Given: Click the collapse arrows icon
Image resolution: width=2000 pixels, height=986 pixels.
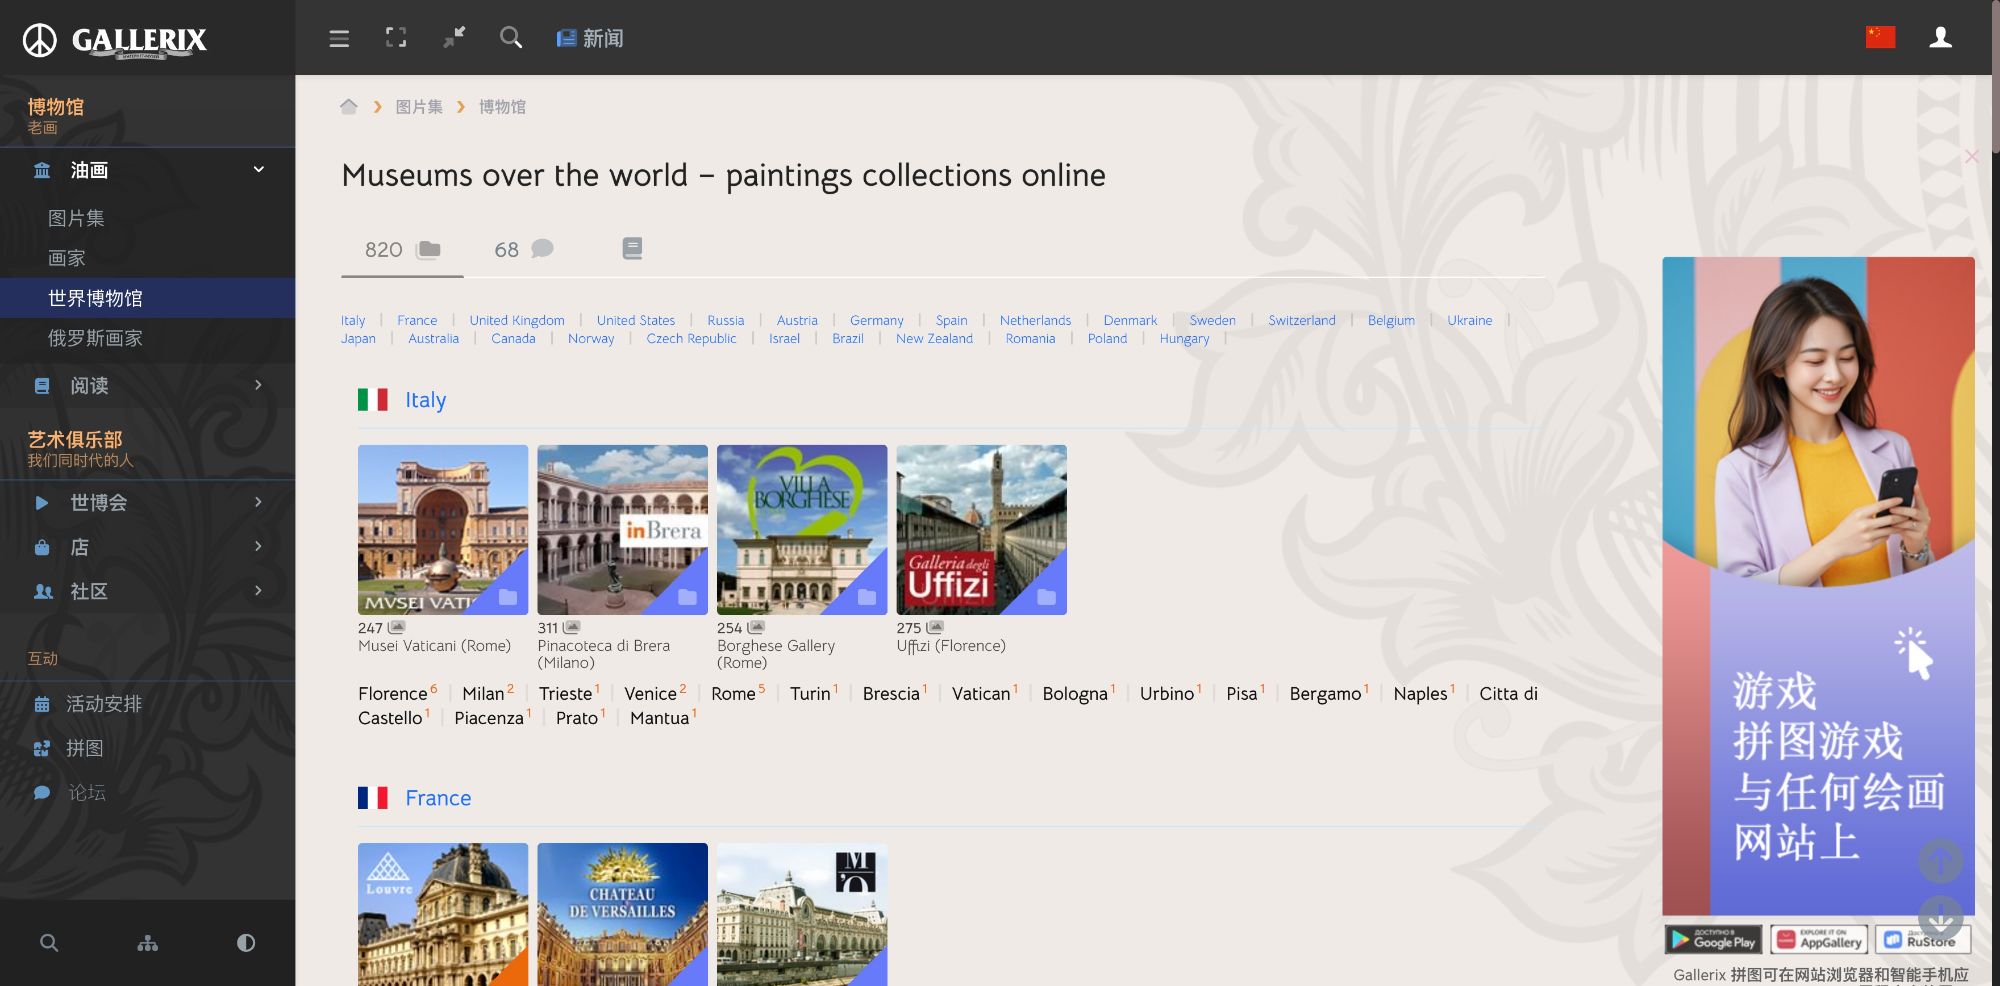Looking at the screenshot, I should [454, 38].
